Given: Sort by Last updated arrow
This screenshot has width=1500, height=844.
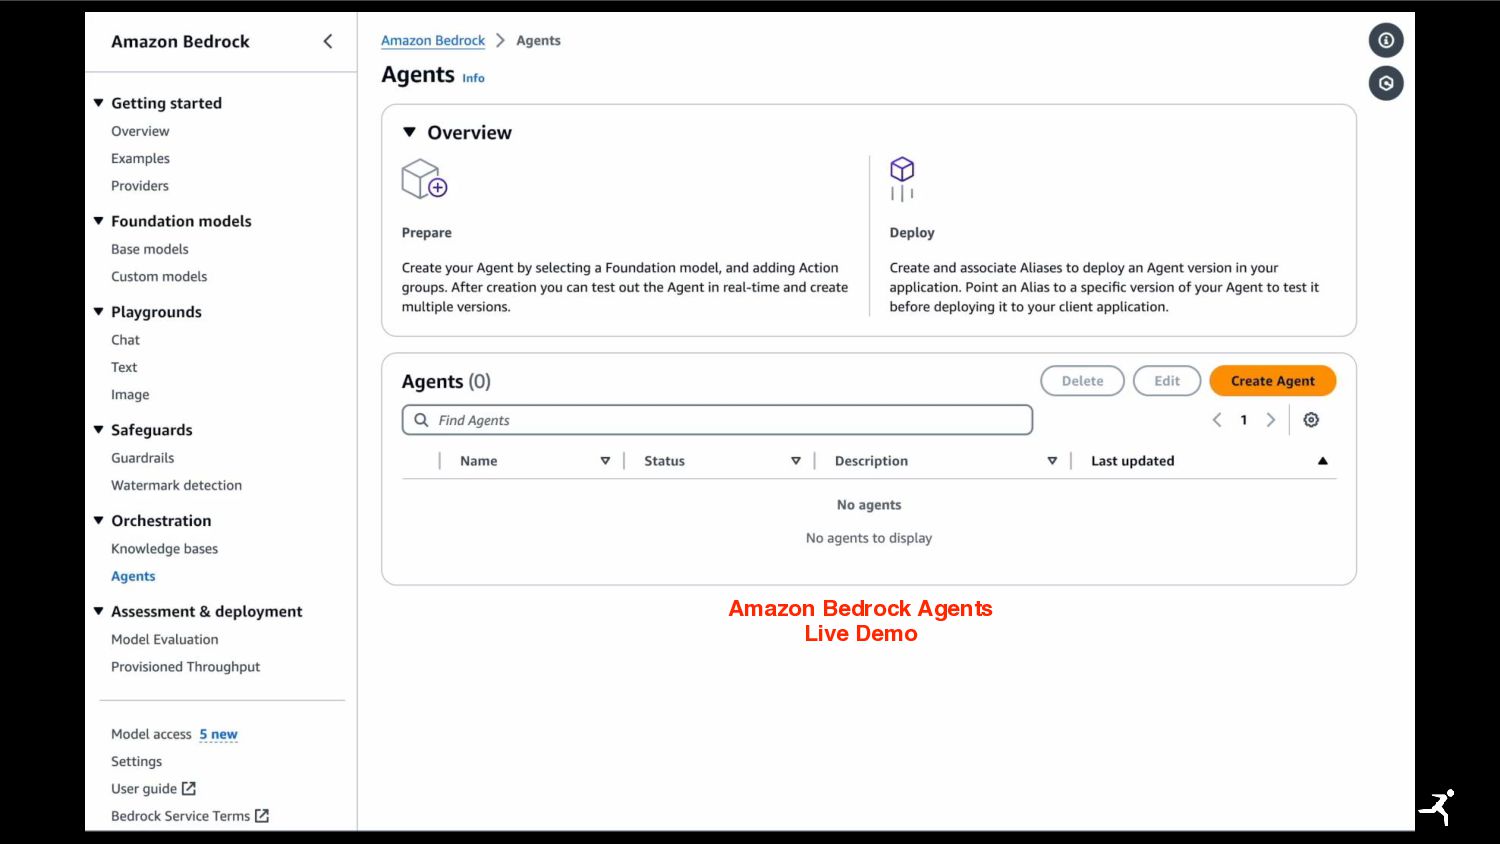Looking at the screenshot, I should 1323,461.
